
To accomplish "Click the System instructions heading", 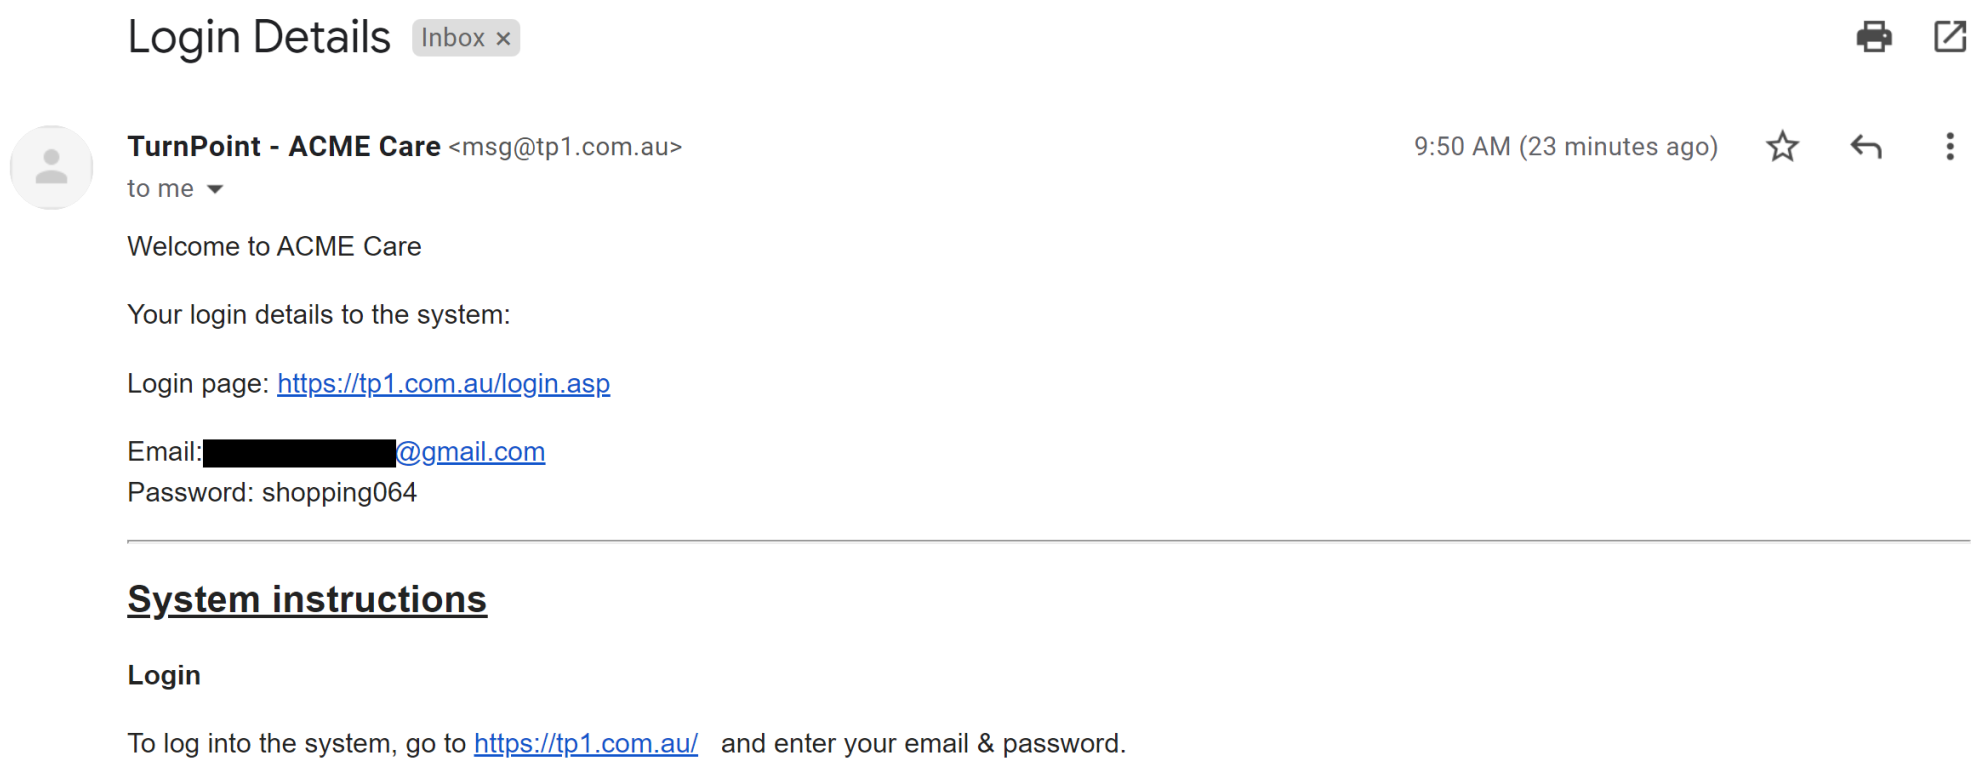I will (307, 599).
